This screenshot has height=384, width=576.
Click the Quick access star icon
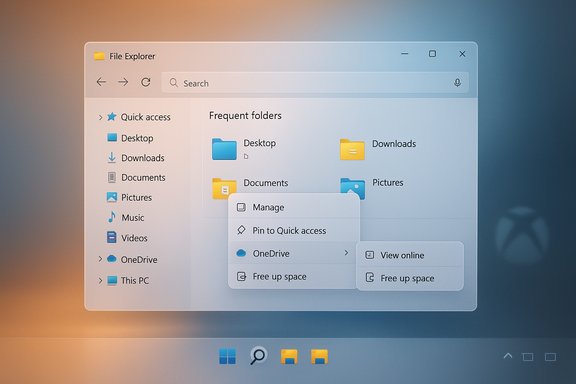(x=112, y=116)
